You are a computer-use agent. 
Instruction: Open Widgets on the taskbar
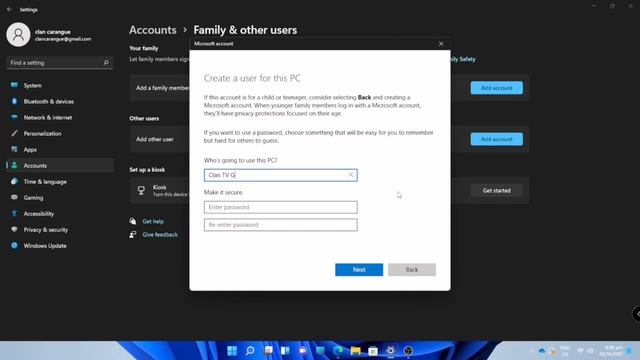click(x=285, y=351)
